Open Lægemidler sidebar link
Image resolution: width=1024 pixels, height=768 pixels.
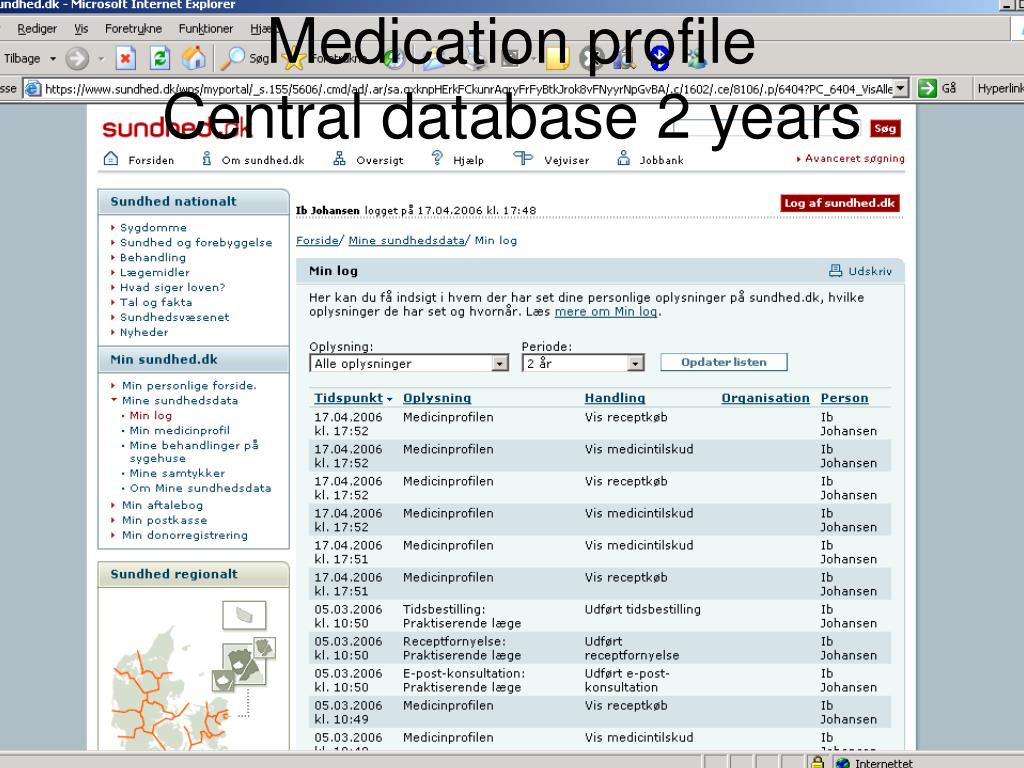click(x=155, y=272)
